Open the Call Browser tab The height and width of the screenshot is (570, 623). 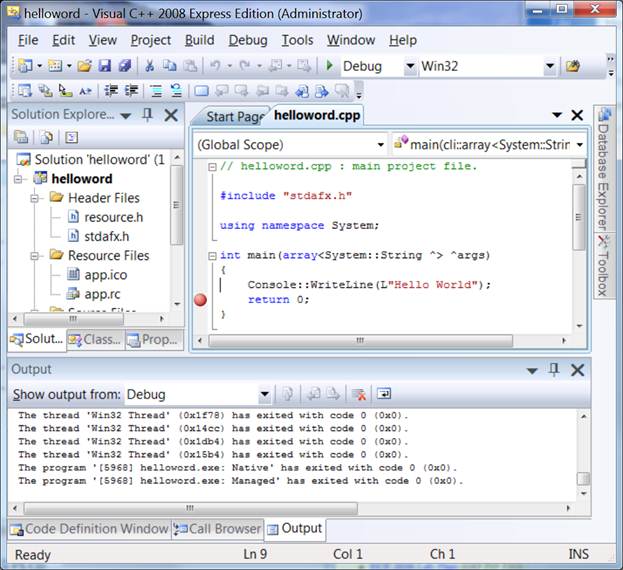tap(218, 529)
